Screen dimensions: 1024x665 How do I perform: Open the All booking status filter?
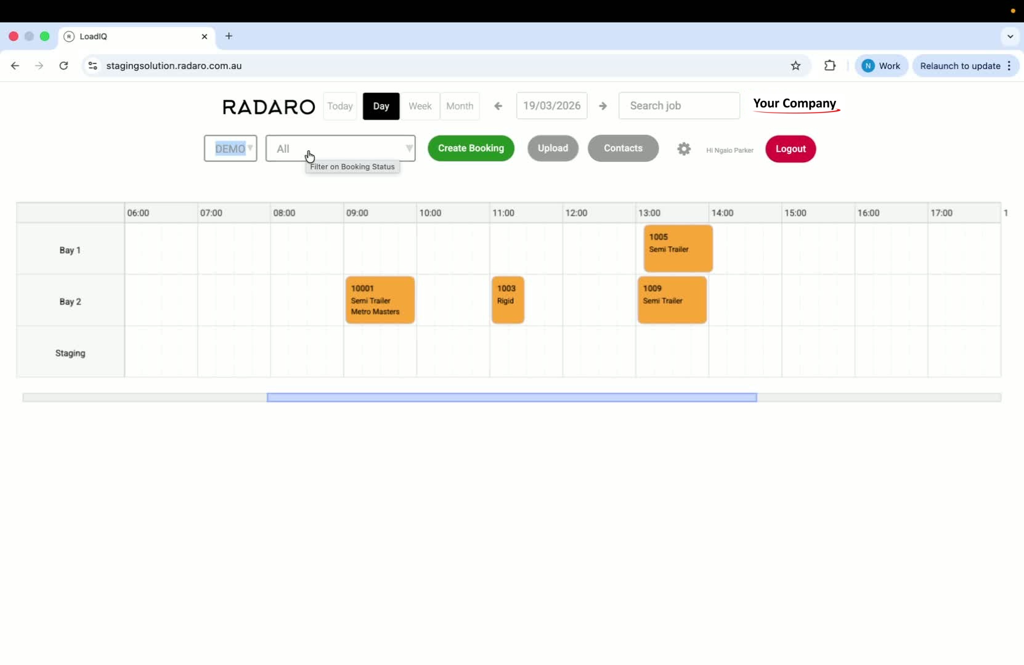coord(340,148)
